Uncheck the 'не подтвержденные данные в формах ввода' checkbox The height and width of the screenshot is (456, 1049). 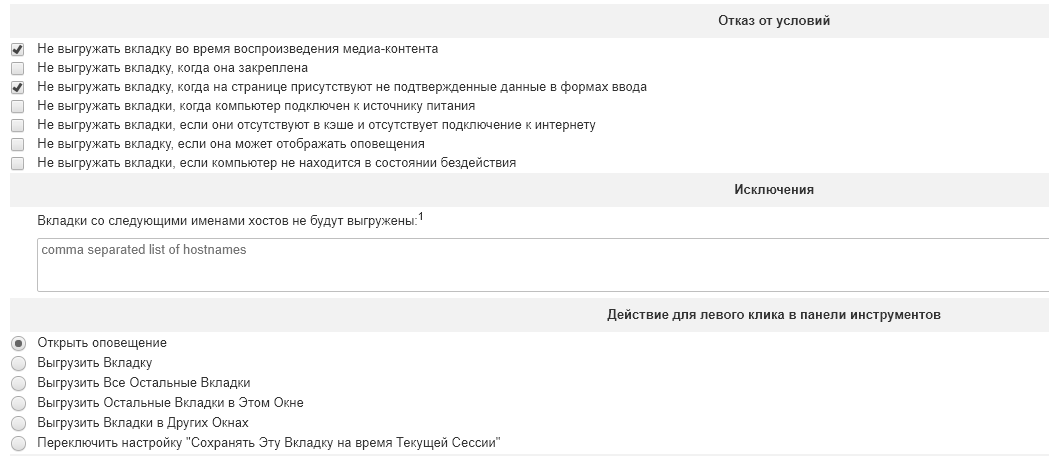coord(17,87)
